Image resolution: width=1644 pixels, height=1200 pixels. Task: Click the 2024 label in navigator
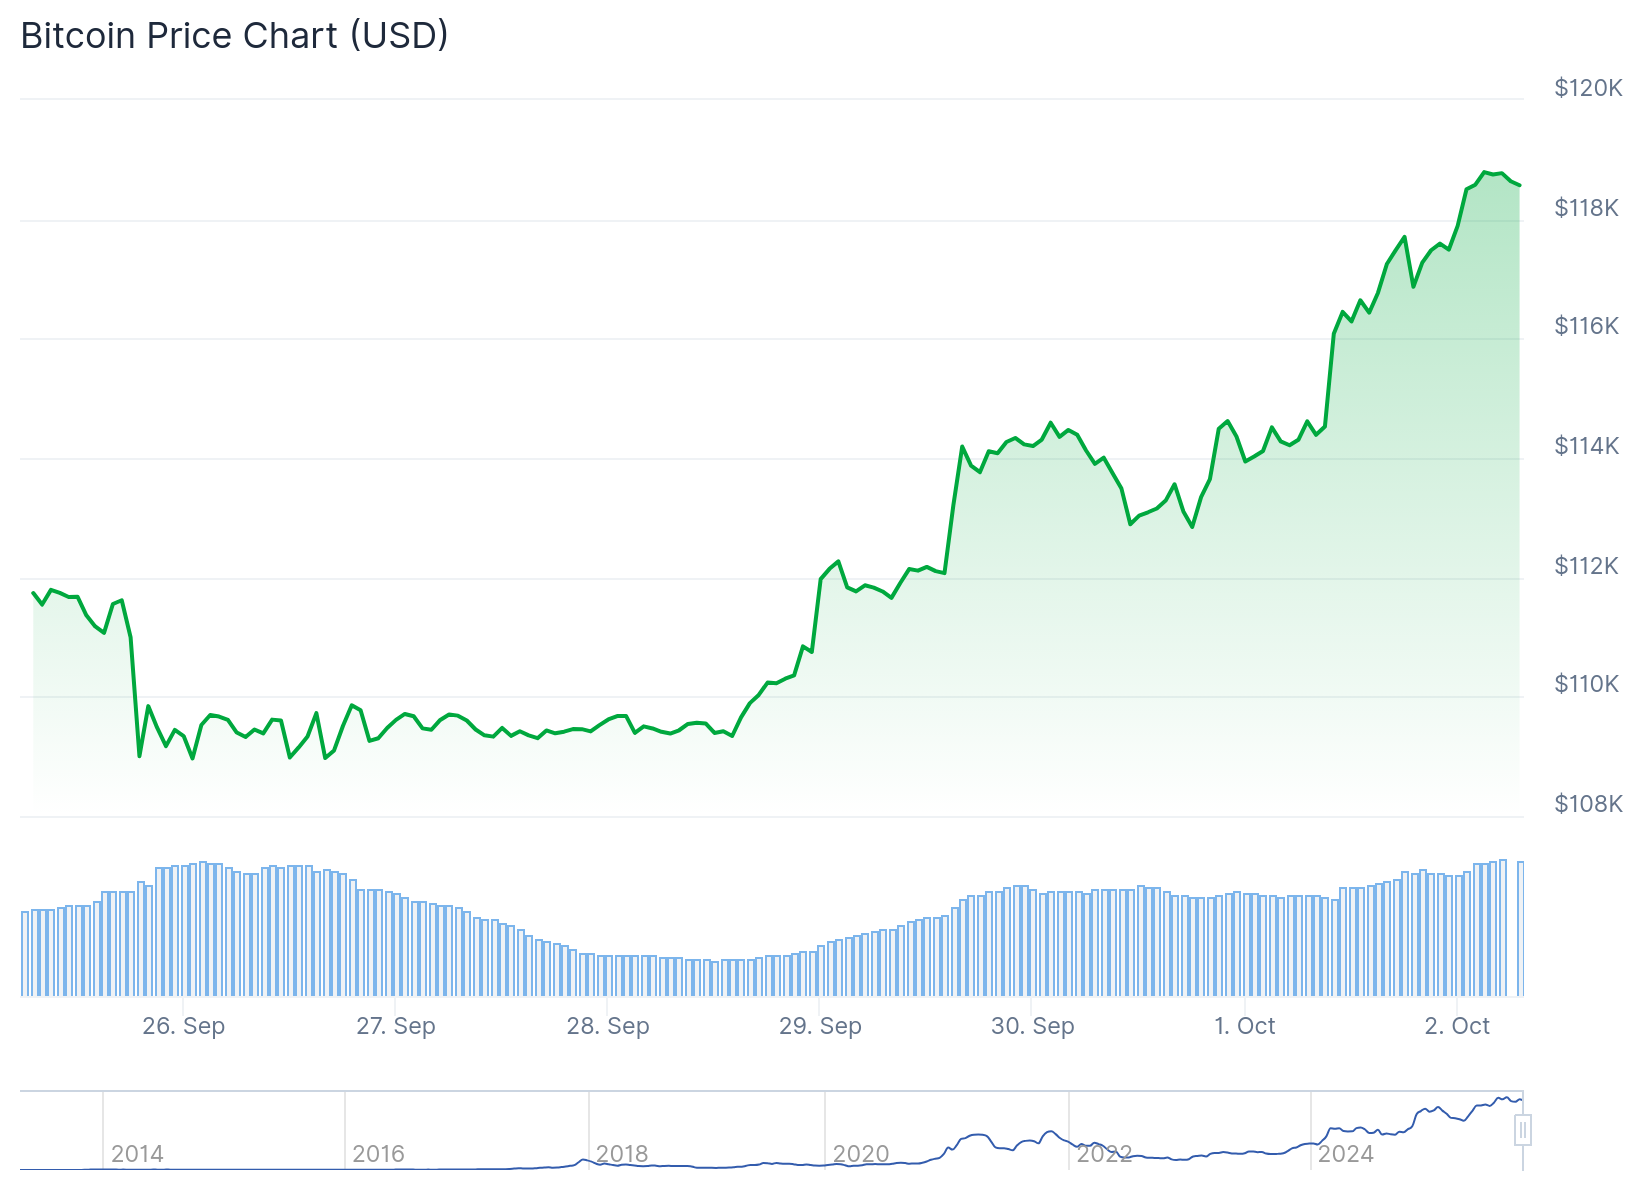(1345, 1154)
